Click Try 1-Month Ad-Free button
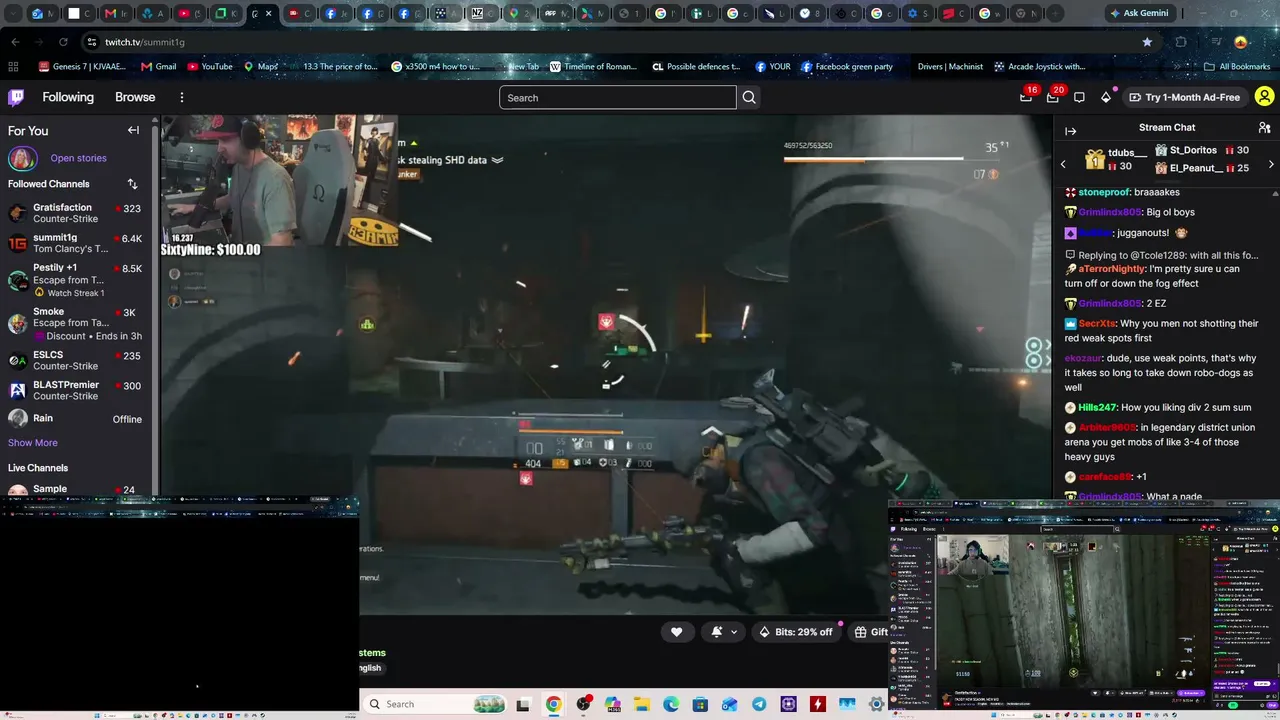1280x720 pixels. pyautogui.click(x=1184, y=97)
